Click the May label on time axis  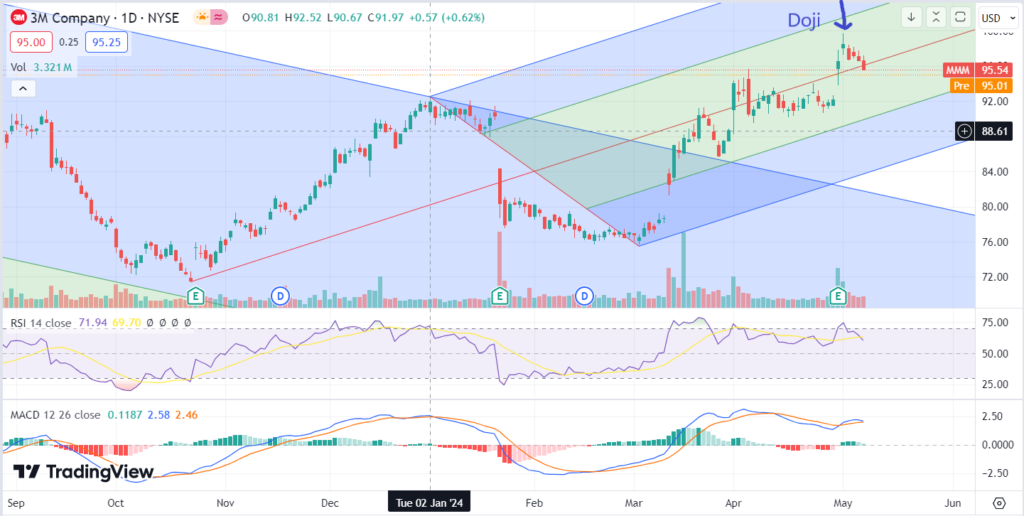click(842, 504)
